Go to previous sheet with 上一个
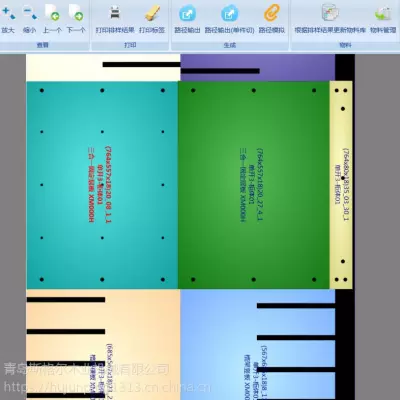This screenshot has width=400, height=400. (52, 13)
